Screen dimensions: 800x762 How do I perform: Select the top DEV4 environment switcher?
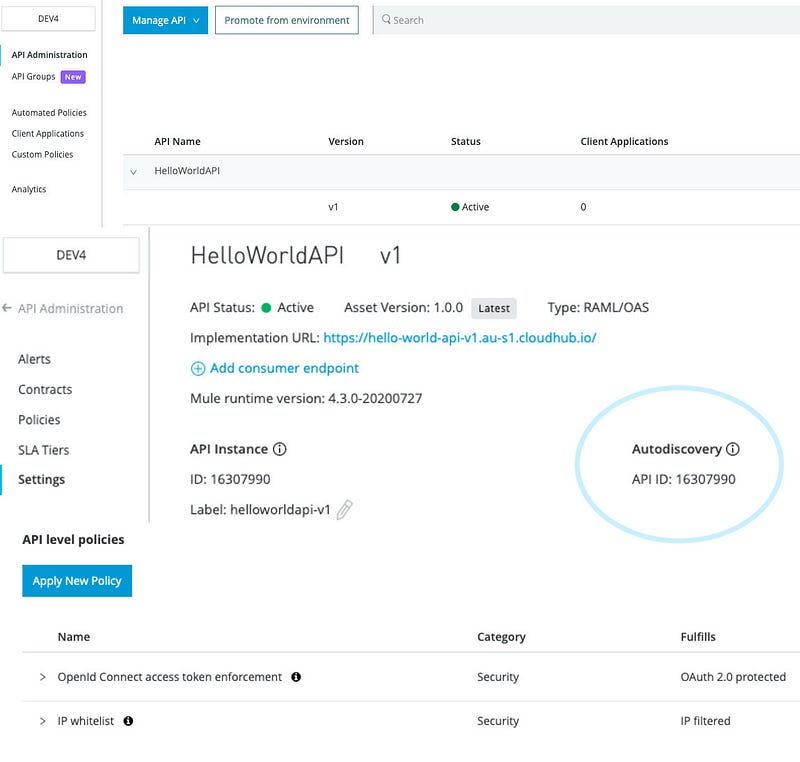(x=50, y=17)
